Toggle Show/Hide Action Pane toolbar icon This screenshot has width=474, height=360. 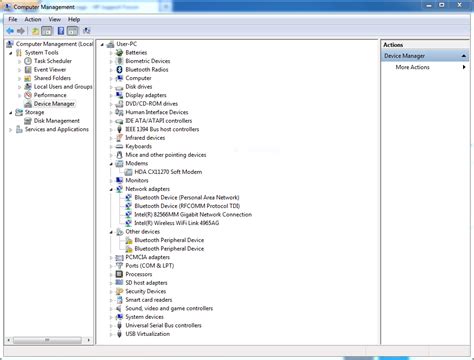coord(72,31)
